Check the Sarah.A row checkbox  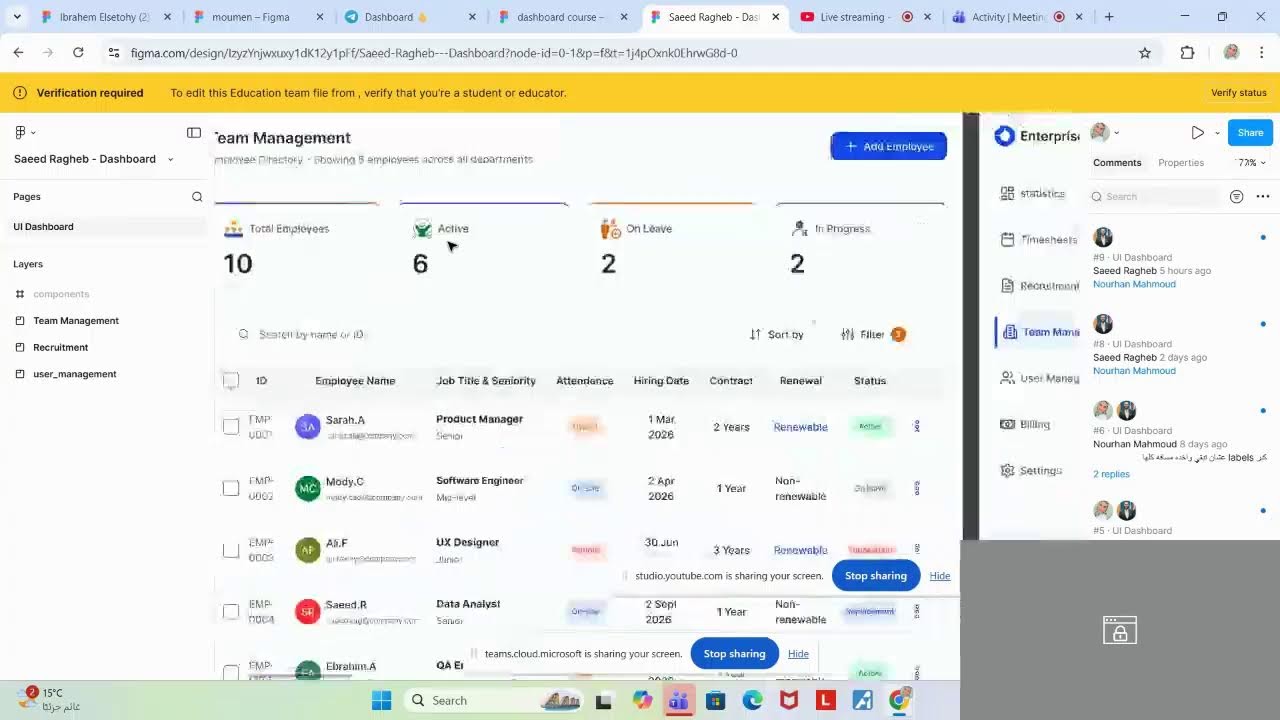pos(231,427)
